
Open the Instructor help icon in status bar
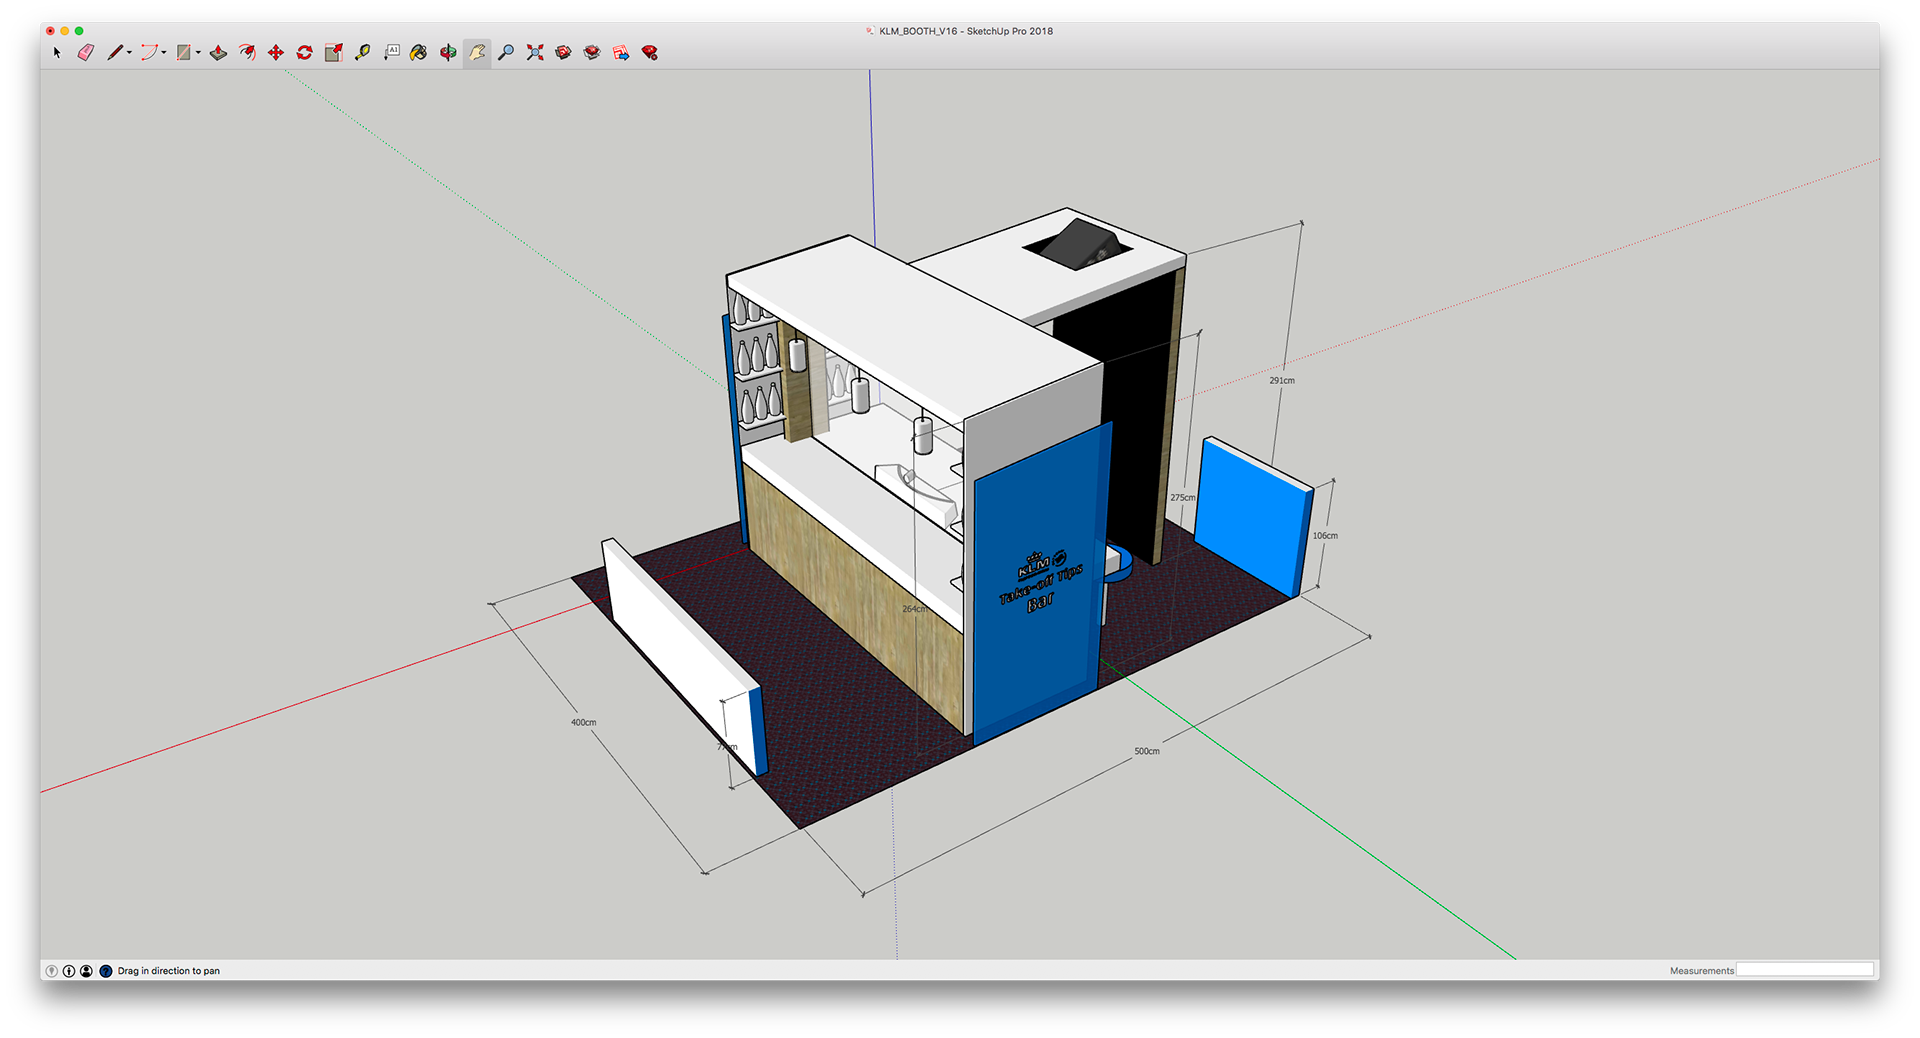106,971
